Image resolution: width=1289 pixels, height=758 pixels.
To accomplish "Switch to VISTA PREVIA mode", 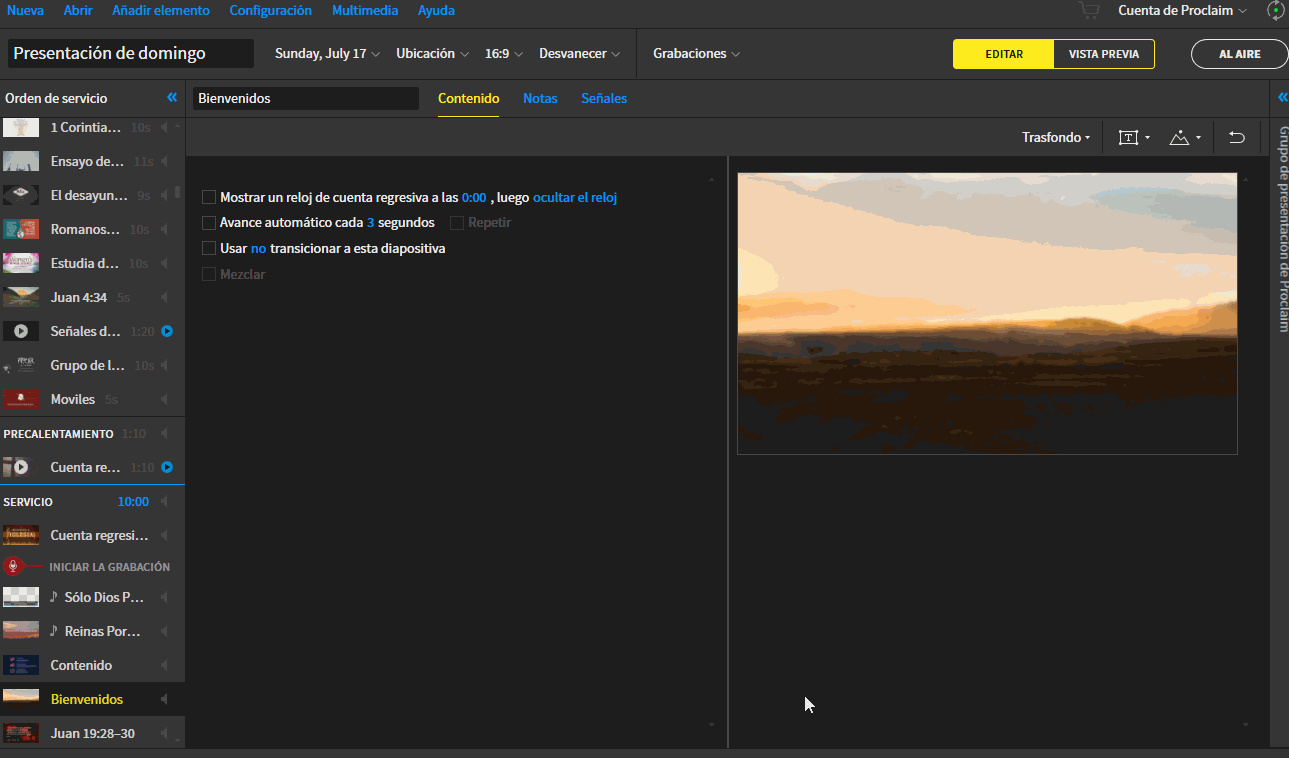I will point(1103,54).
